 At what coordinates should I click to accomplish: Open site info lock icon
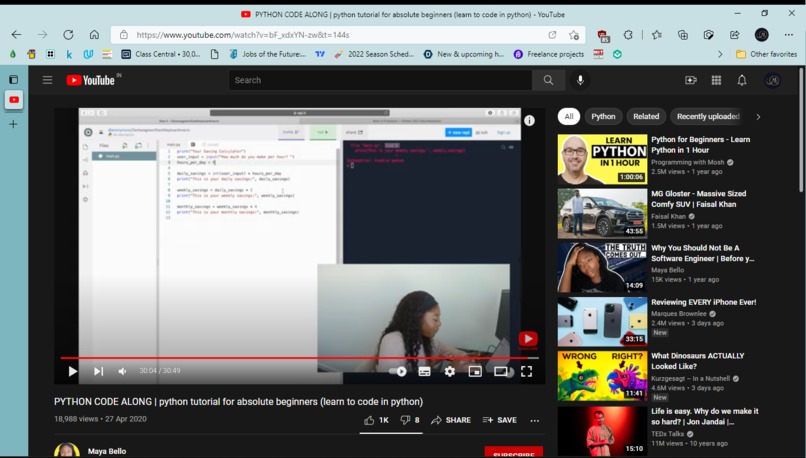pos(123,34)
